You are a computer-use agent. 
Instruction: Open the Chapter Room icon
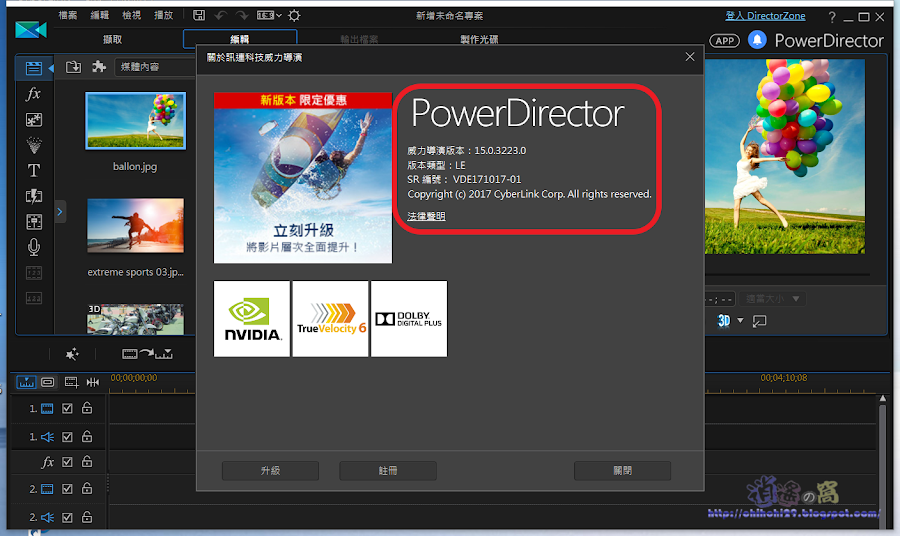click(x=34, y=273)
